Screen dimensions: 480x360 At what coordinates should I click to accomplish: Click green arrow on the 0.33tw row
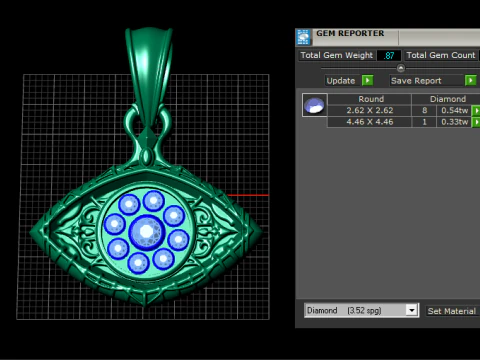[476, 122]
